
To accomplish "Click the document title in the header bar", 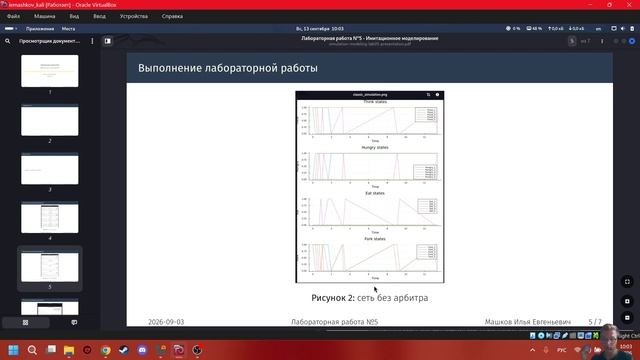I will (x=370, y=38).
